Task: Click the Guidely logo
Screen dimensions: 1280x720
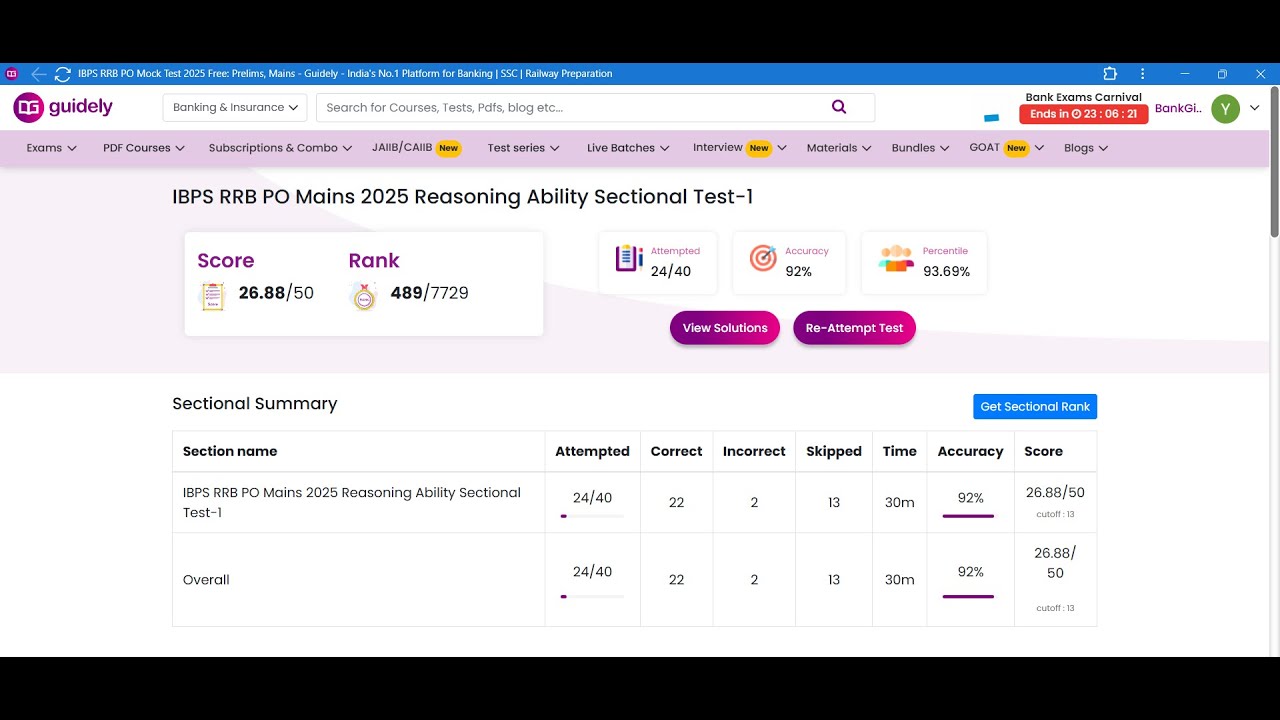Action: [63, 107]
